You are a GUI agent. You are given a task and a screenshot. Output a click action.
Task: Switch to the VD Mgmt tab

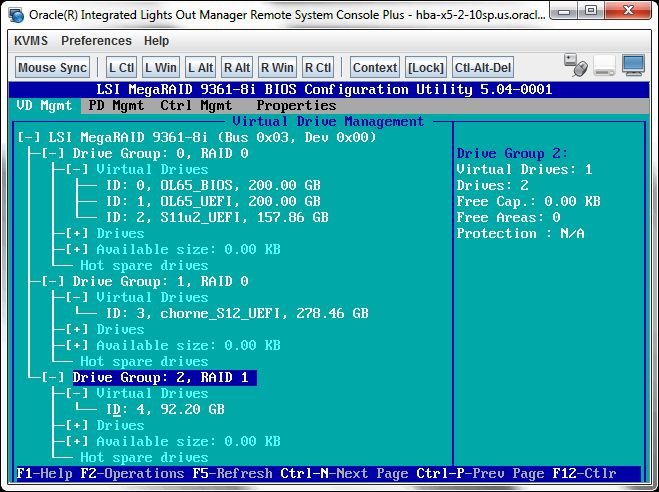tap(44, 105)
